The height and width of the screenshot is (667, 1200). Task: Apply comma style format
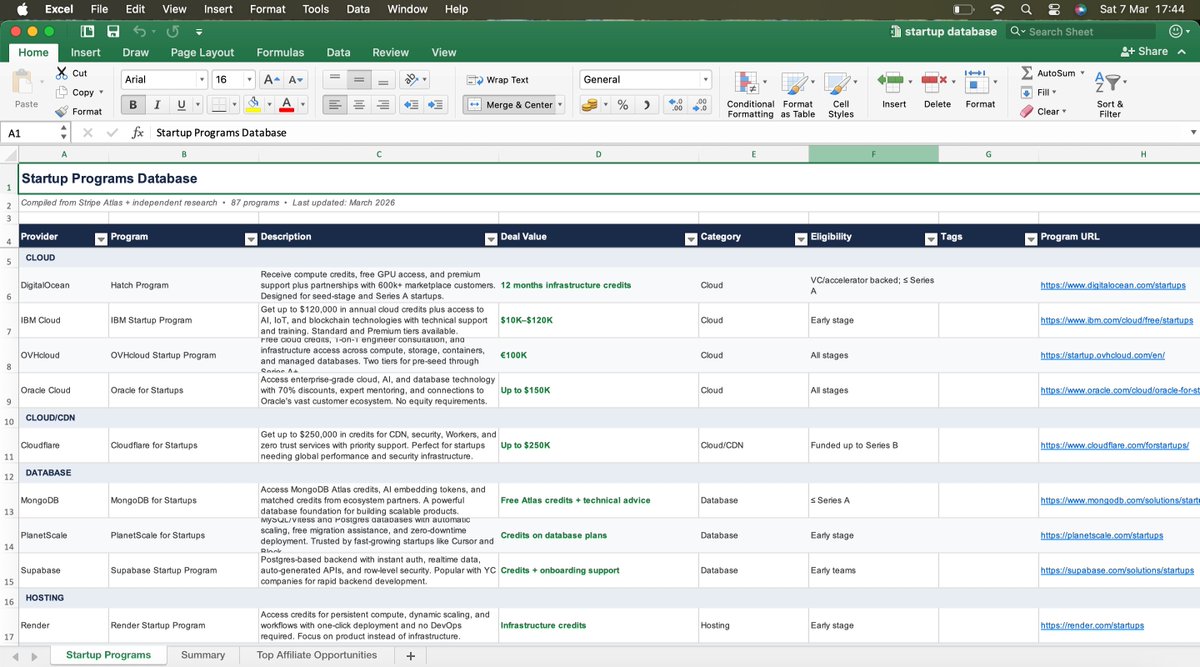click(646, 105)
